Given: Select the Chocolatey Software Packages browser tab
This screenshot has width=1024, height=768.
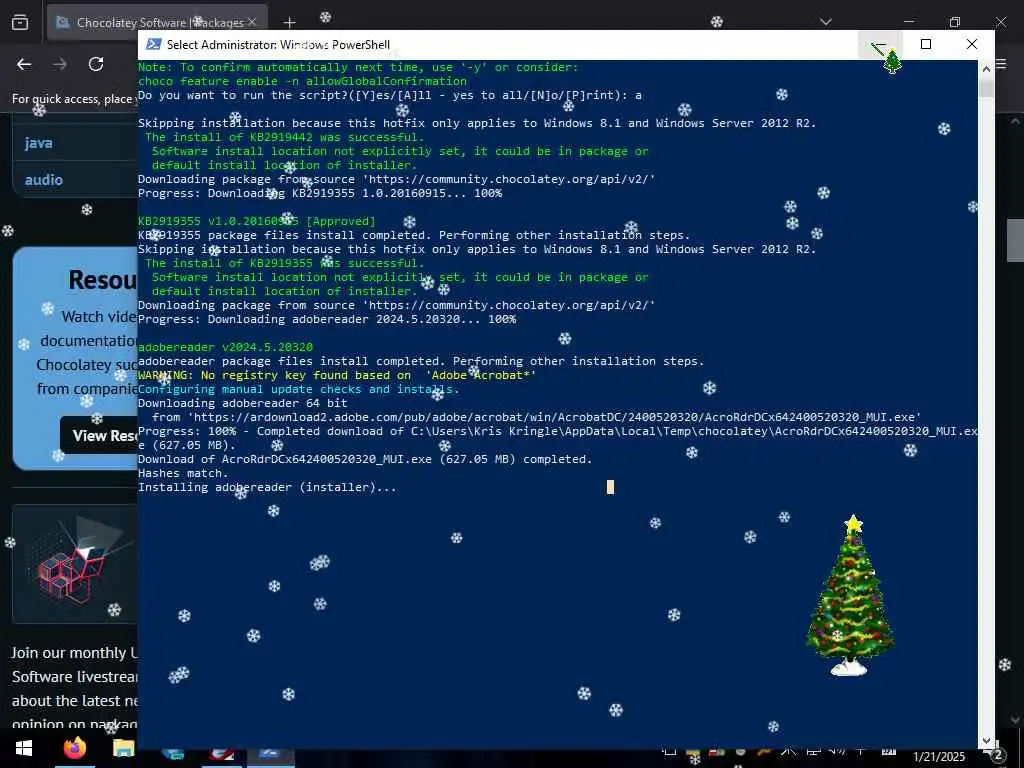Looking at the screenshot, I should coord(157,23).
